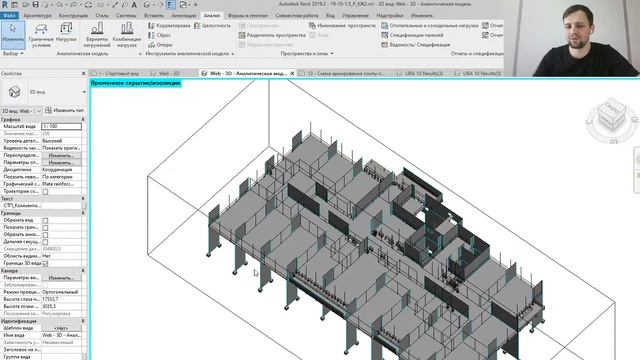
Task: Open the Нагрузки loads tool
Action: pos(66,33)
